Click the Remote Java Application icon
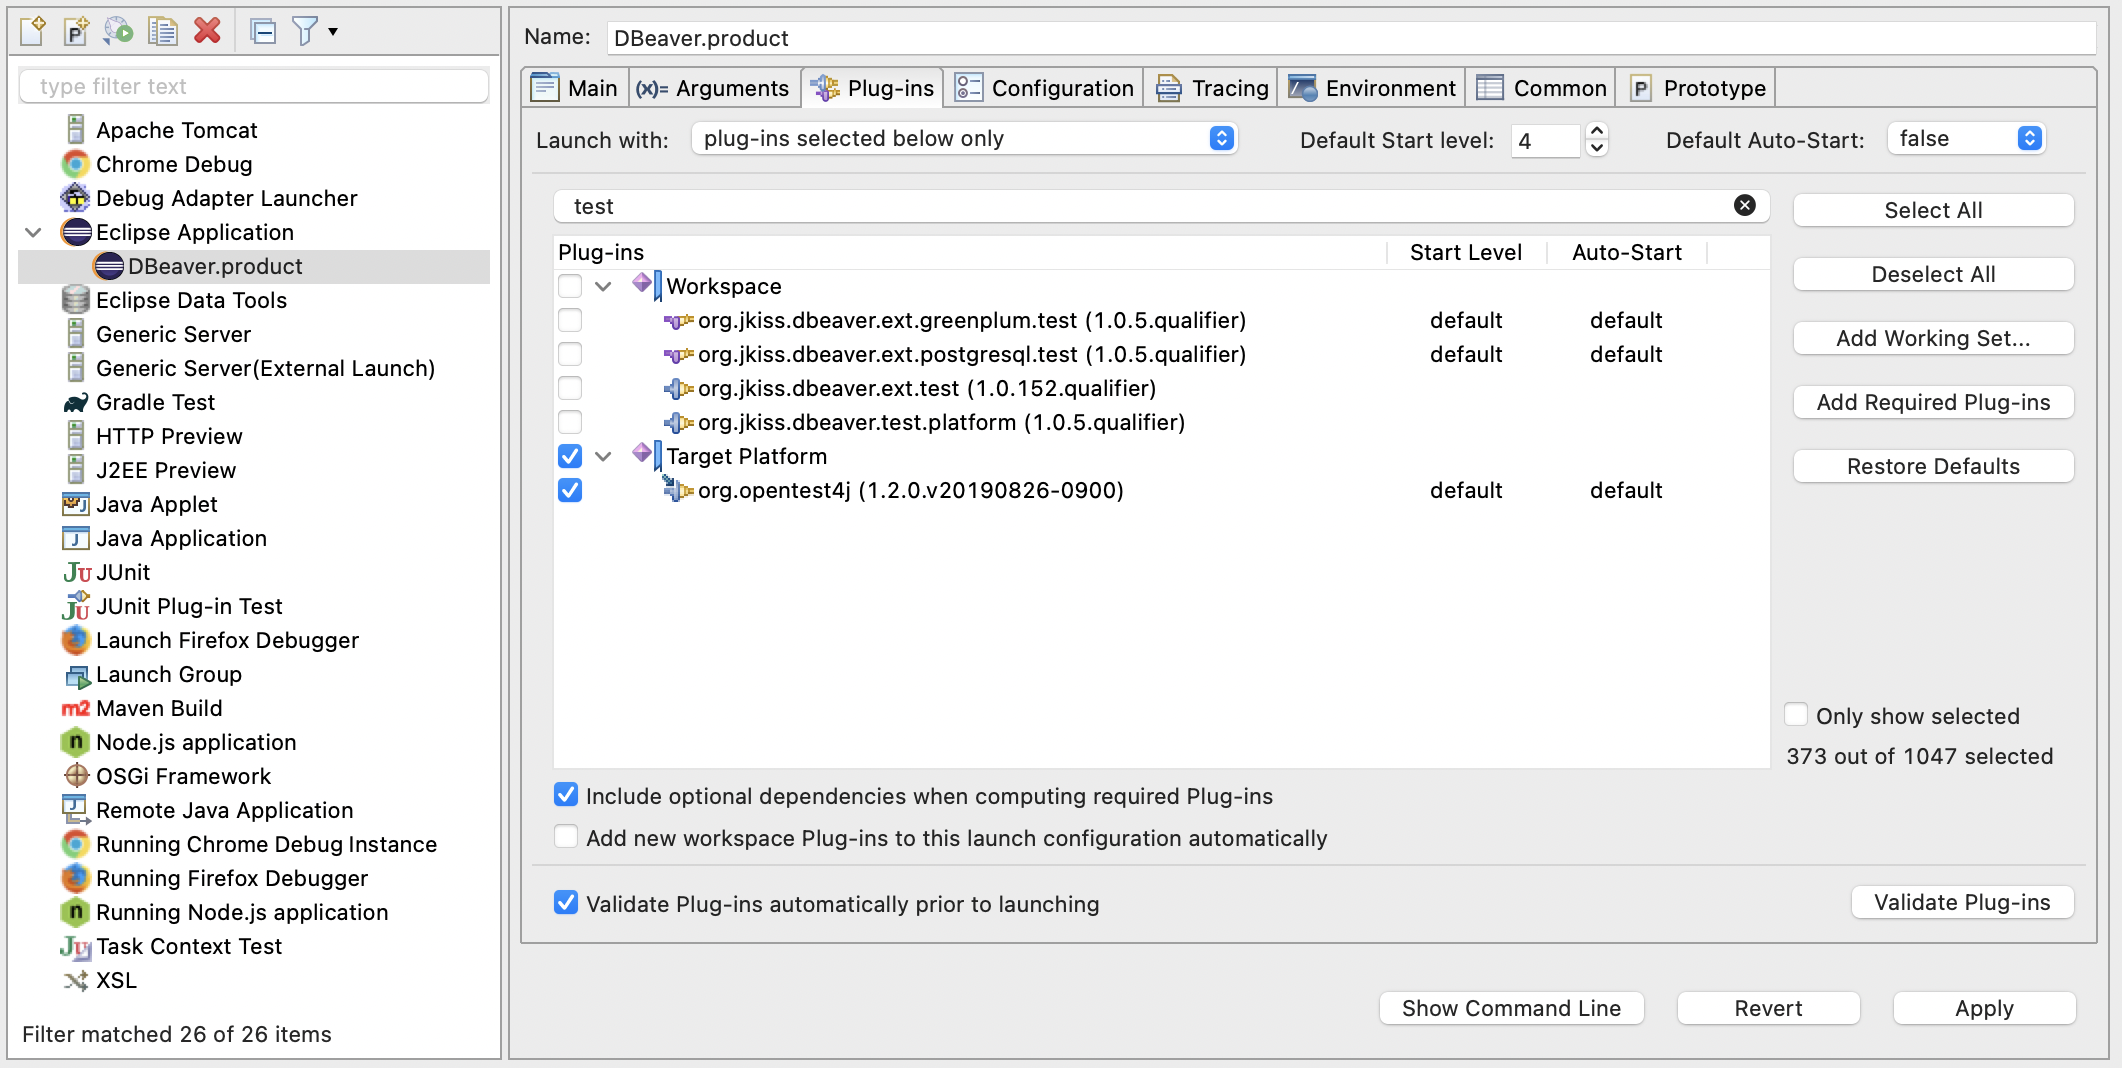Screen dimensions: 2122x1068 point(76,808)
